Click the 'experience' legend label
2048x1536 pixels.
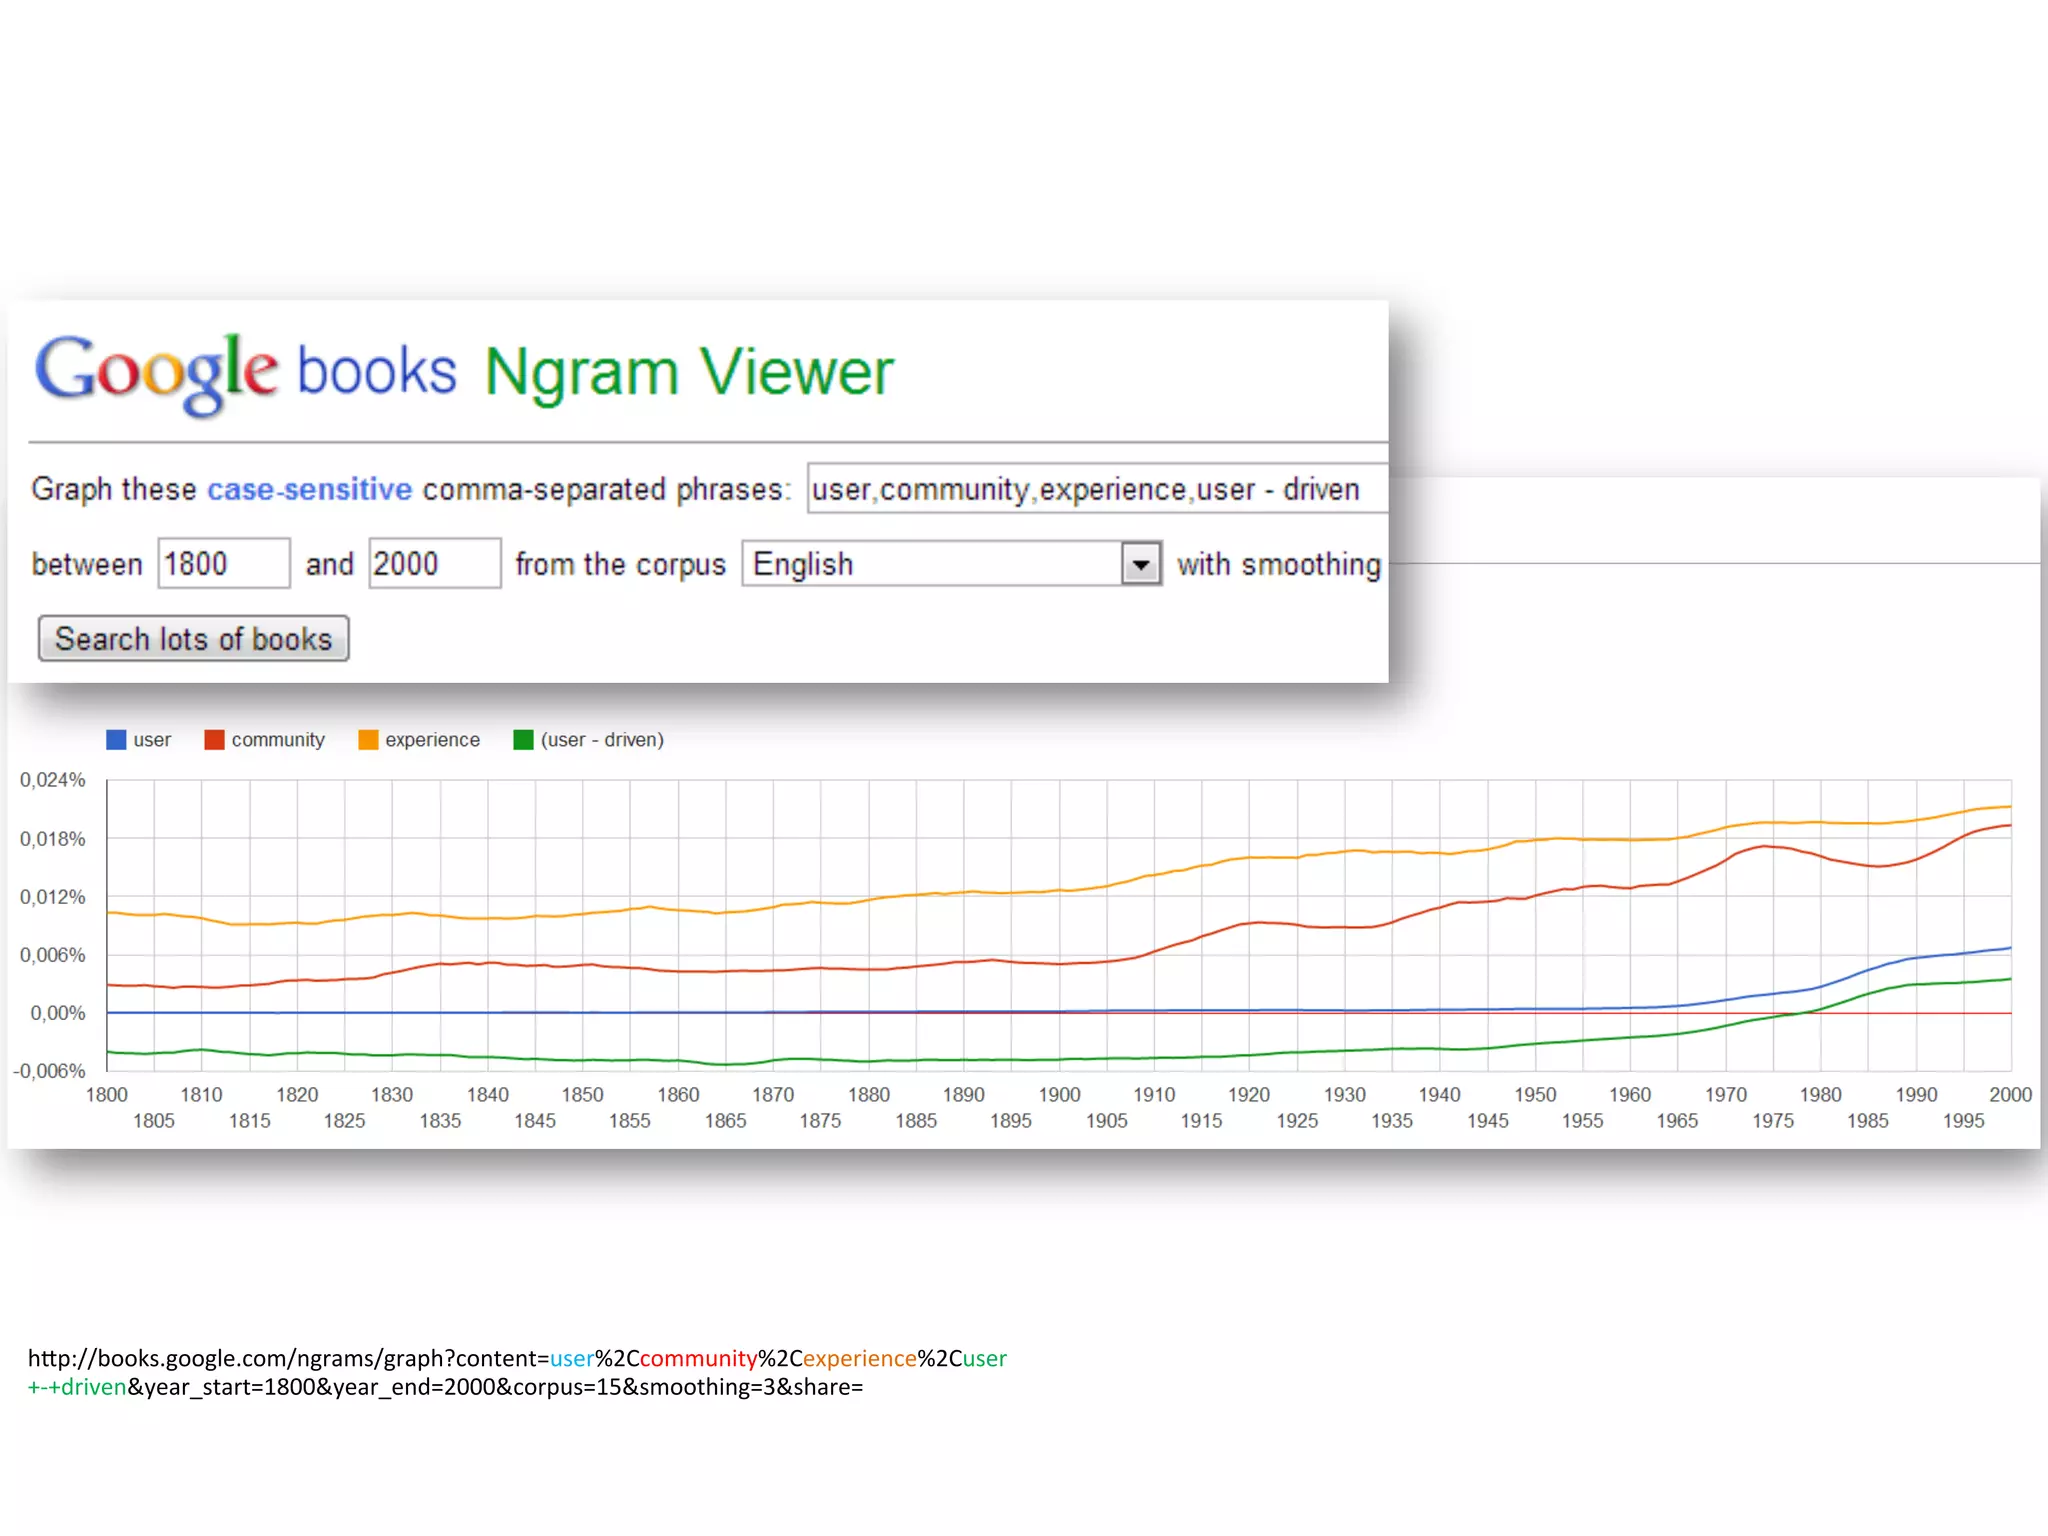pyautogui.click(x=433, y=740)
